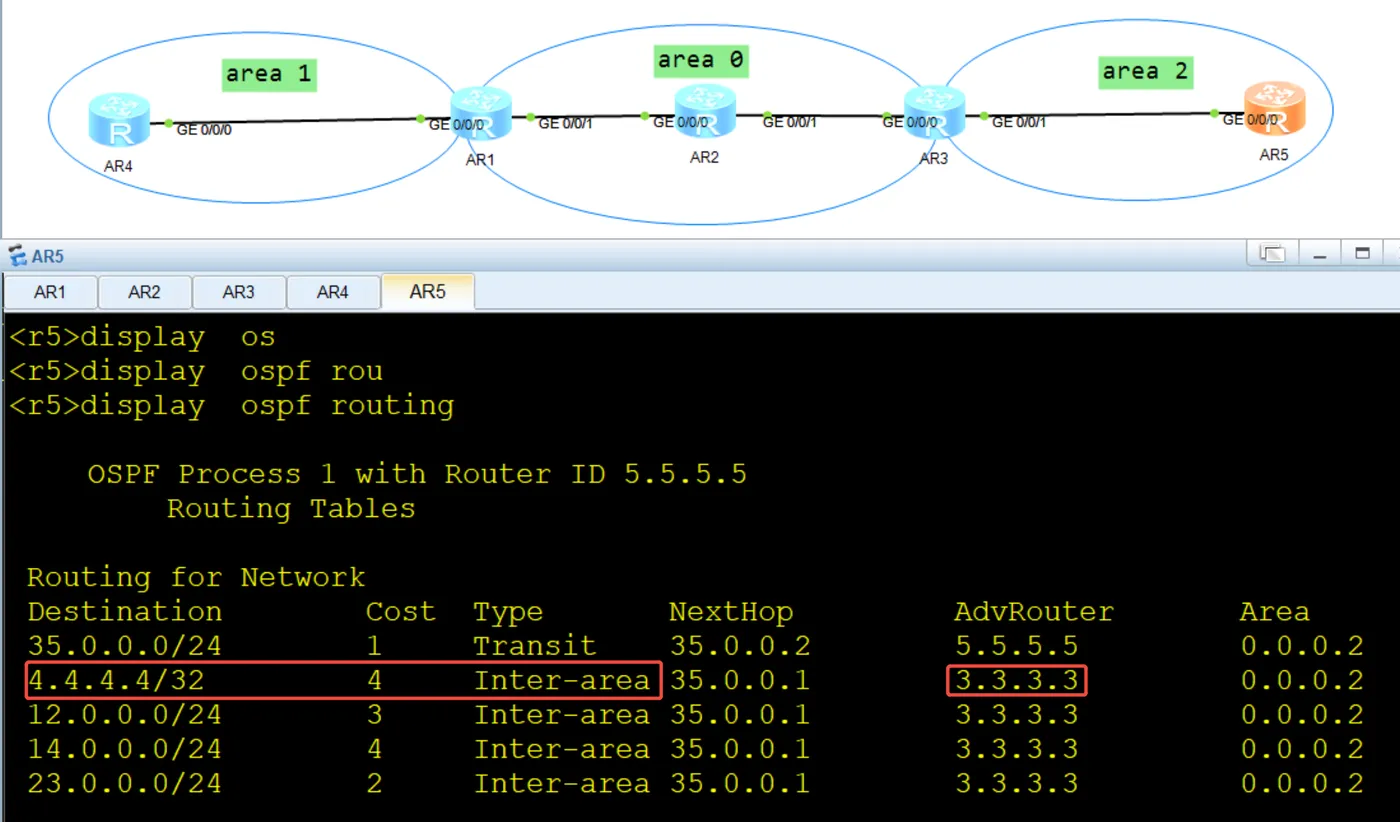
Task: Click destination 4.4.4.4/32 in the routing table
Action: click(116, 681)
